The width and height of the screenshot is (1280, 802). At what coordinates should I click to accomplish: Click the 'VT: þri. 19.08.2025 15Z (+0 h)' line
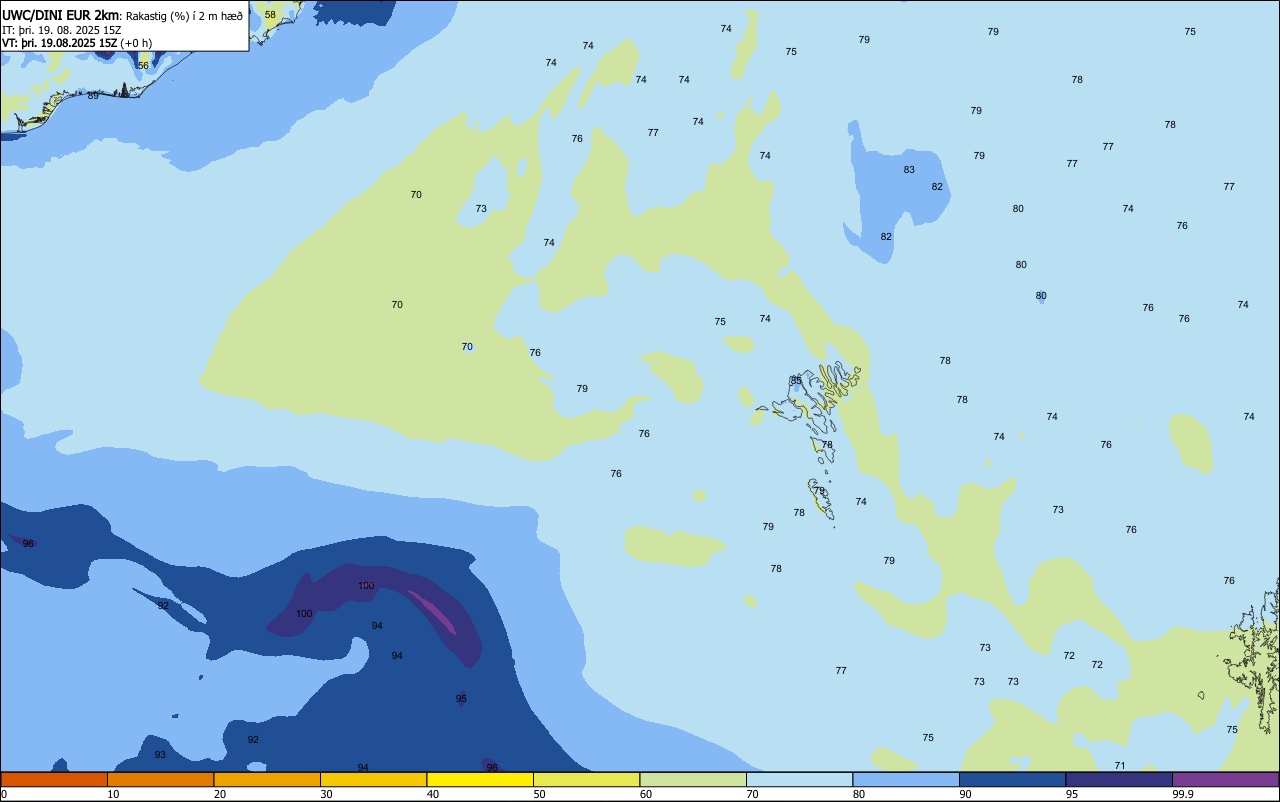[77, 43]
